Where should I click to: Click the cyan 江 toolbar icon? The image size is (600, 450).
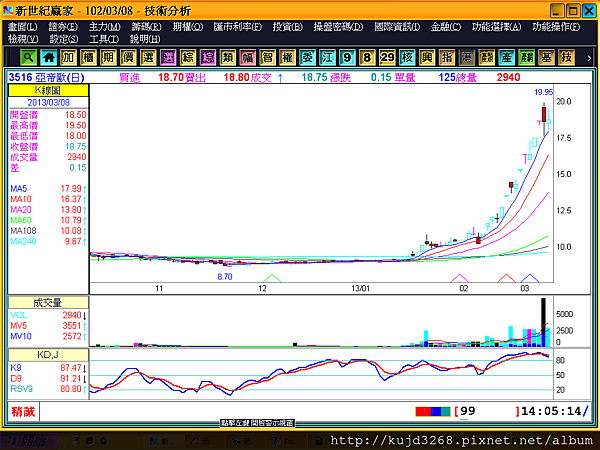(x=327, y=58)
